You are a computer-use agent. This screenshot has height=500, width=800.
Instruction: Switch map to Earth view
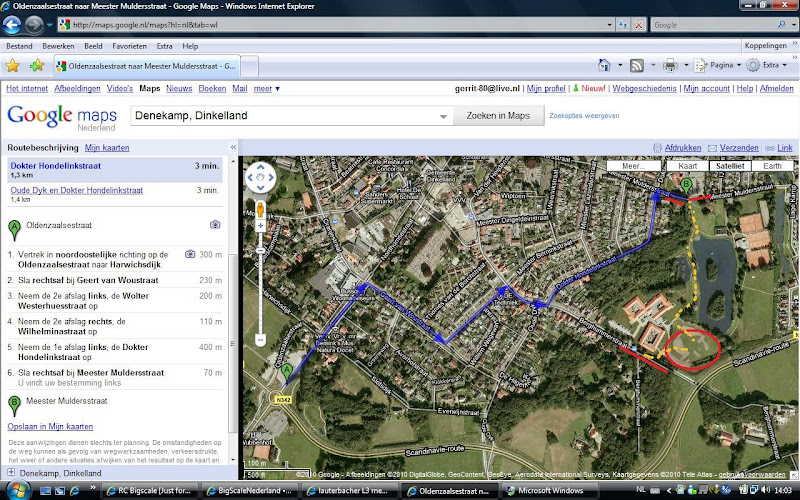[772, 166]
